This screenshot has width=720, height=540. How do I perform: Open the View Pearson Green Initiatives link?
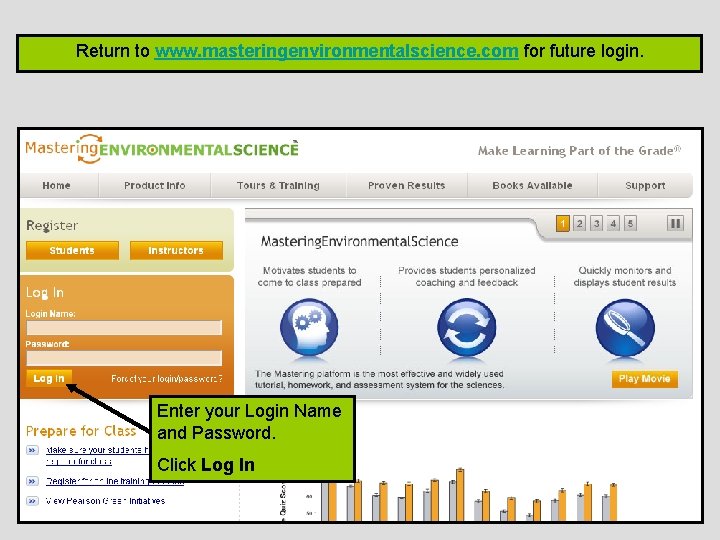click(x=105, y=501)
